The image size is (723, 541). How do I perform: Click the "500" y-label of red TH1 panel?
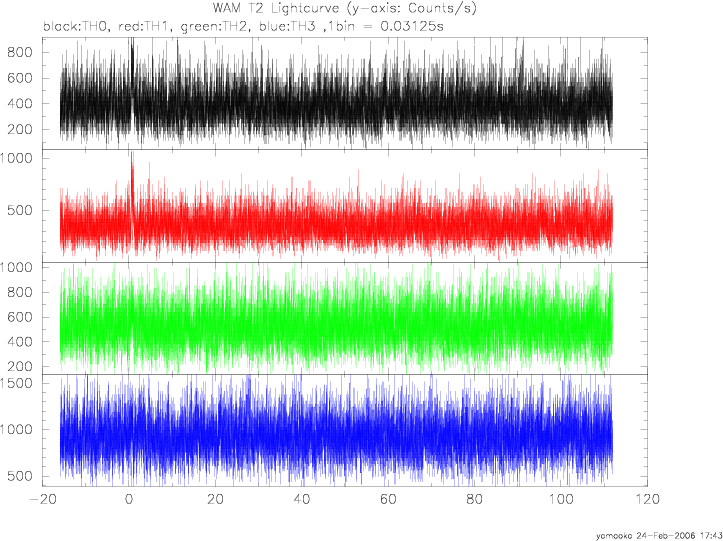click(20, 211)
